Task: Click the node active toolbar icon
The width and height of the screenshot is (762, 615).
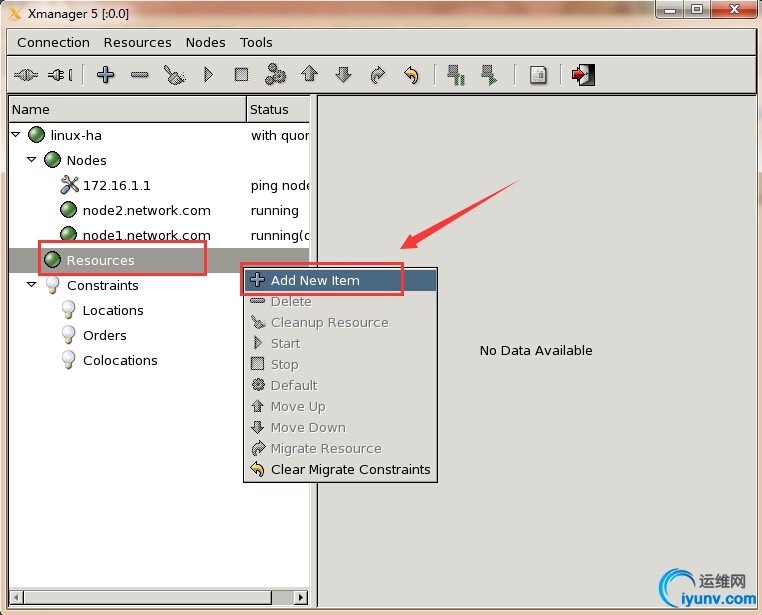Action: pos(489,75)
